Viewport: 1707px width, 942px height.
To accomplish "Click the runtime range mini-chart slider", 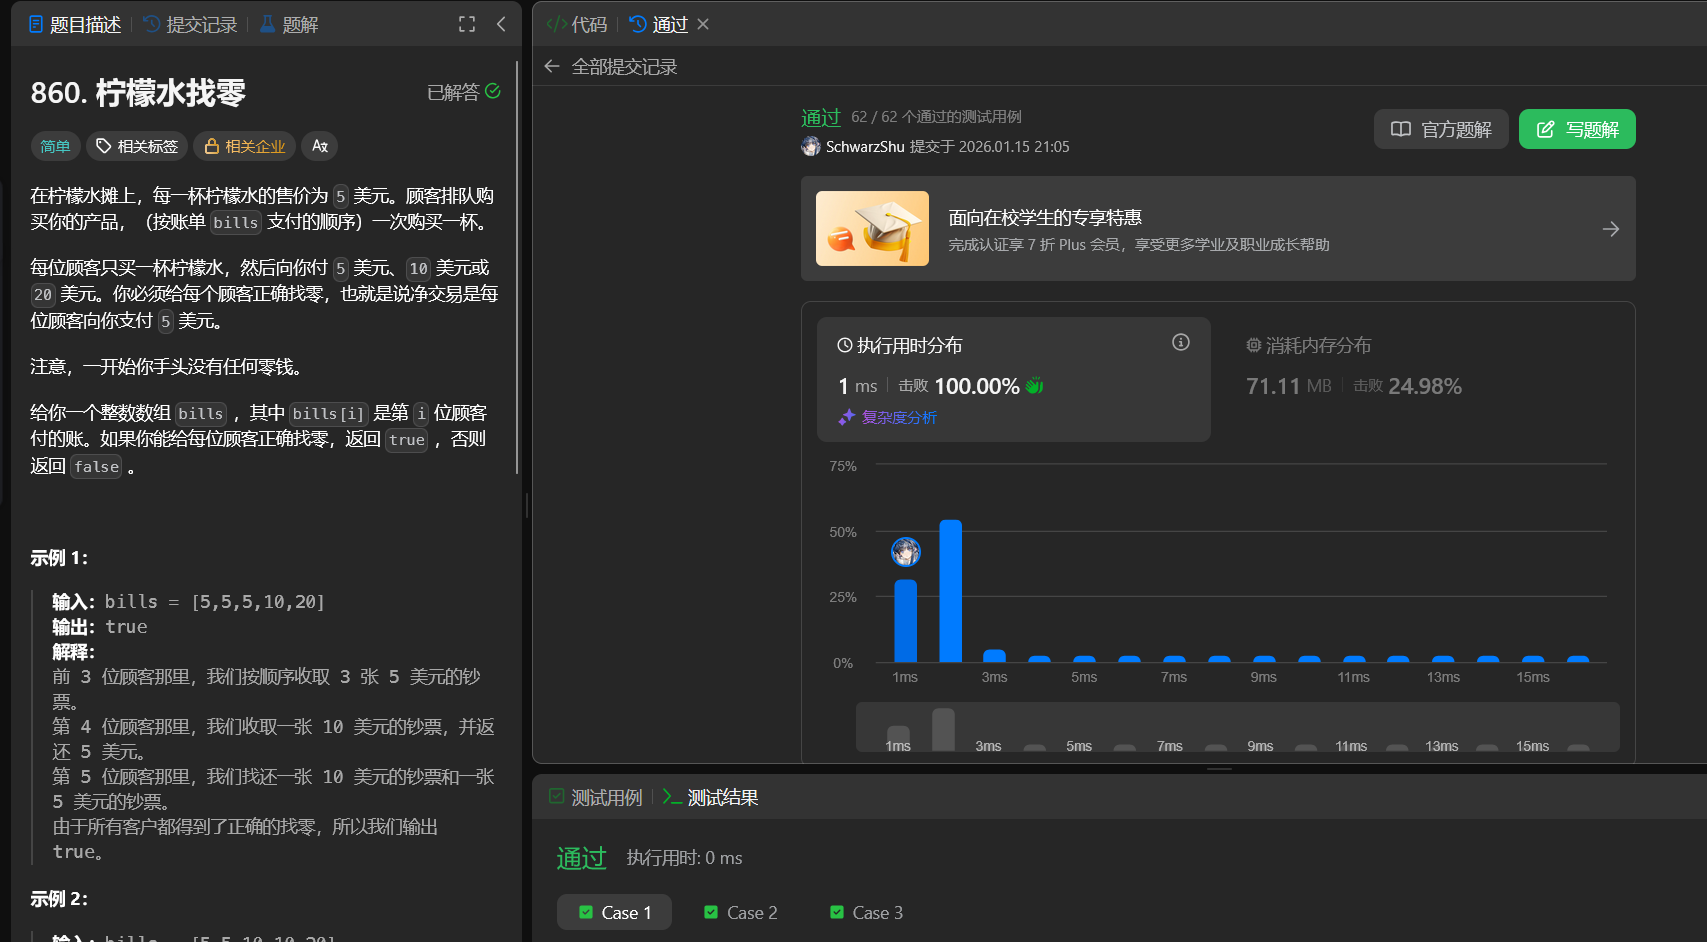I will [x=1237, y=728].
